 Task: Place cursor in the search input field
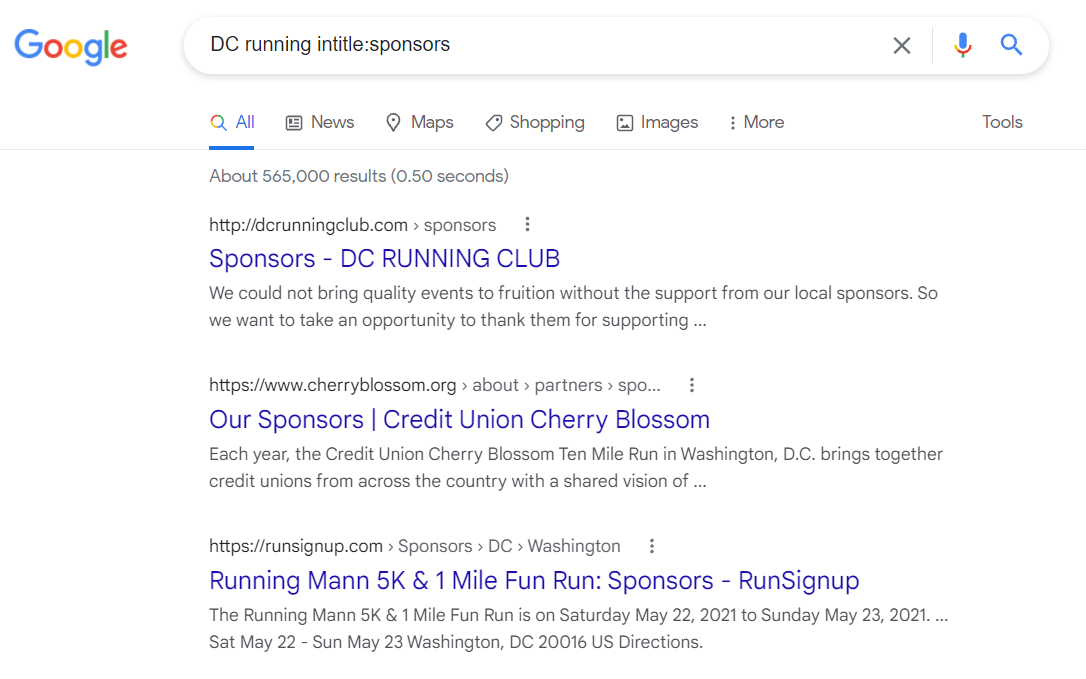pos(550,45)
